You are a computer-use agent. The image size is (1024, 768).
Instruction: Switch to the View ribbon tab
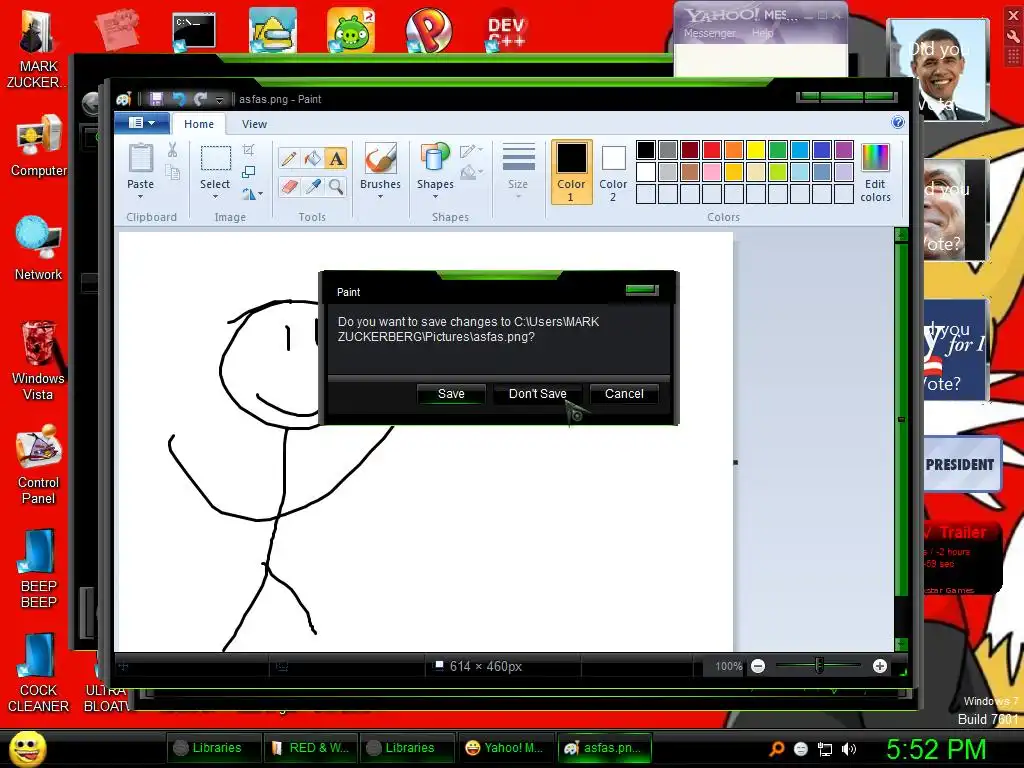(254, 124)
